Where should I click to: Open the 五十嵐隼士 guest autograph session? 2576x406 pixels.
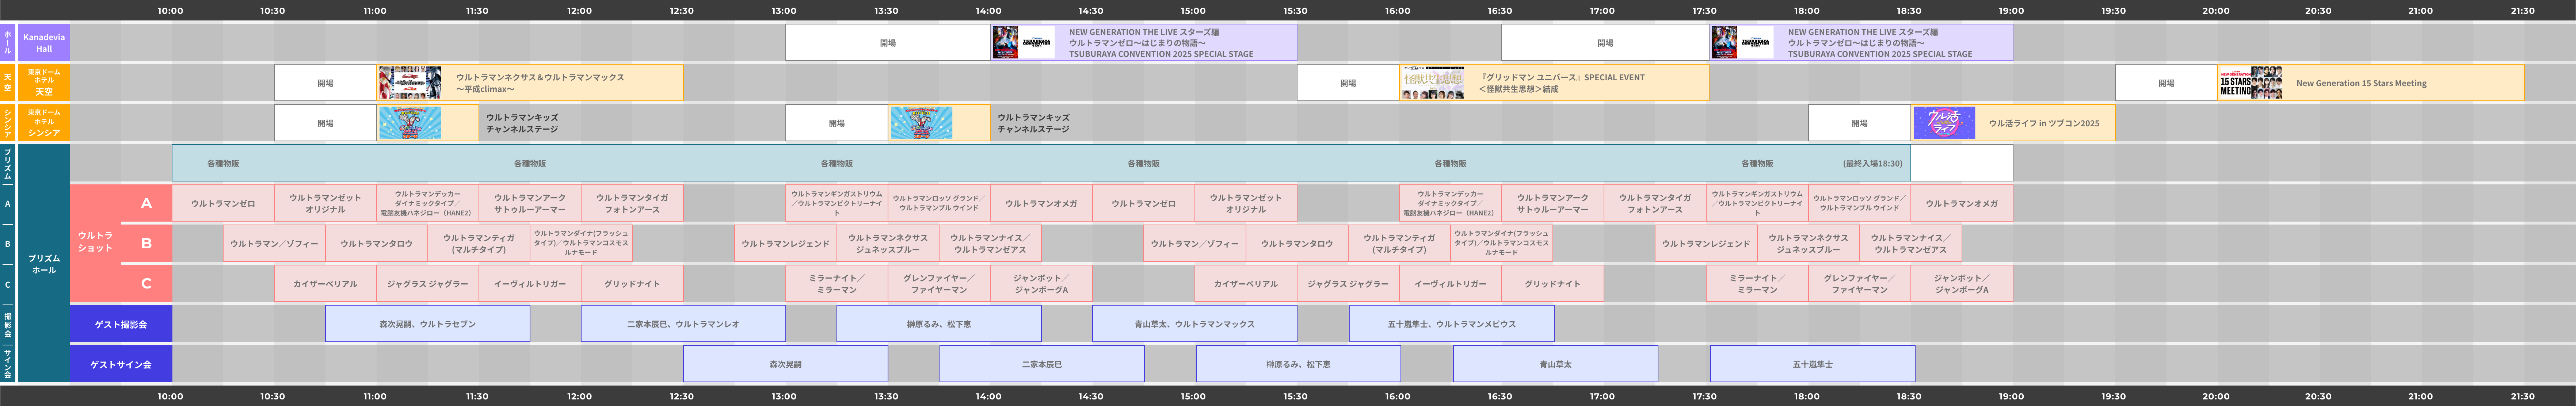pyautogui.click(x=1813, y=364)
